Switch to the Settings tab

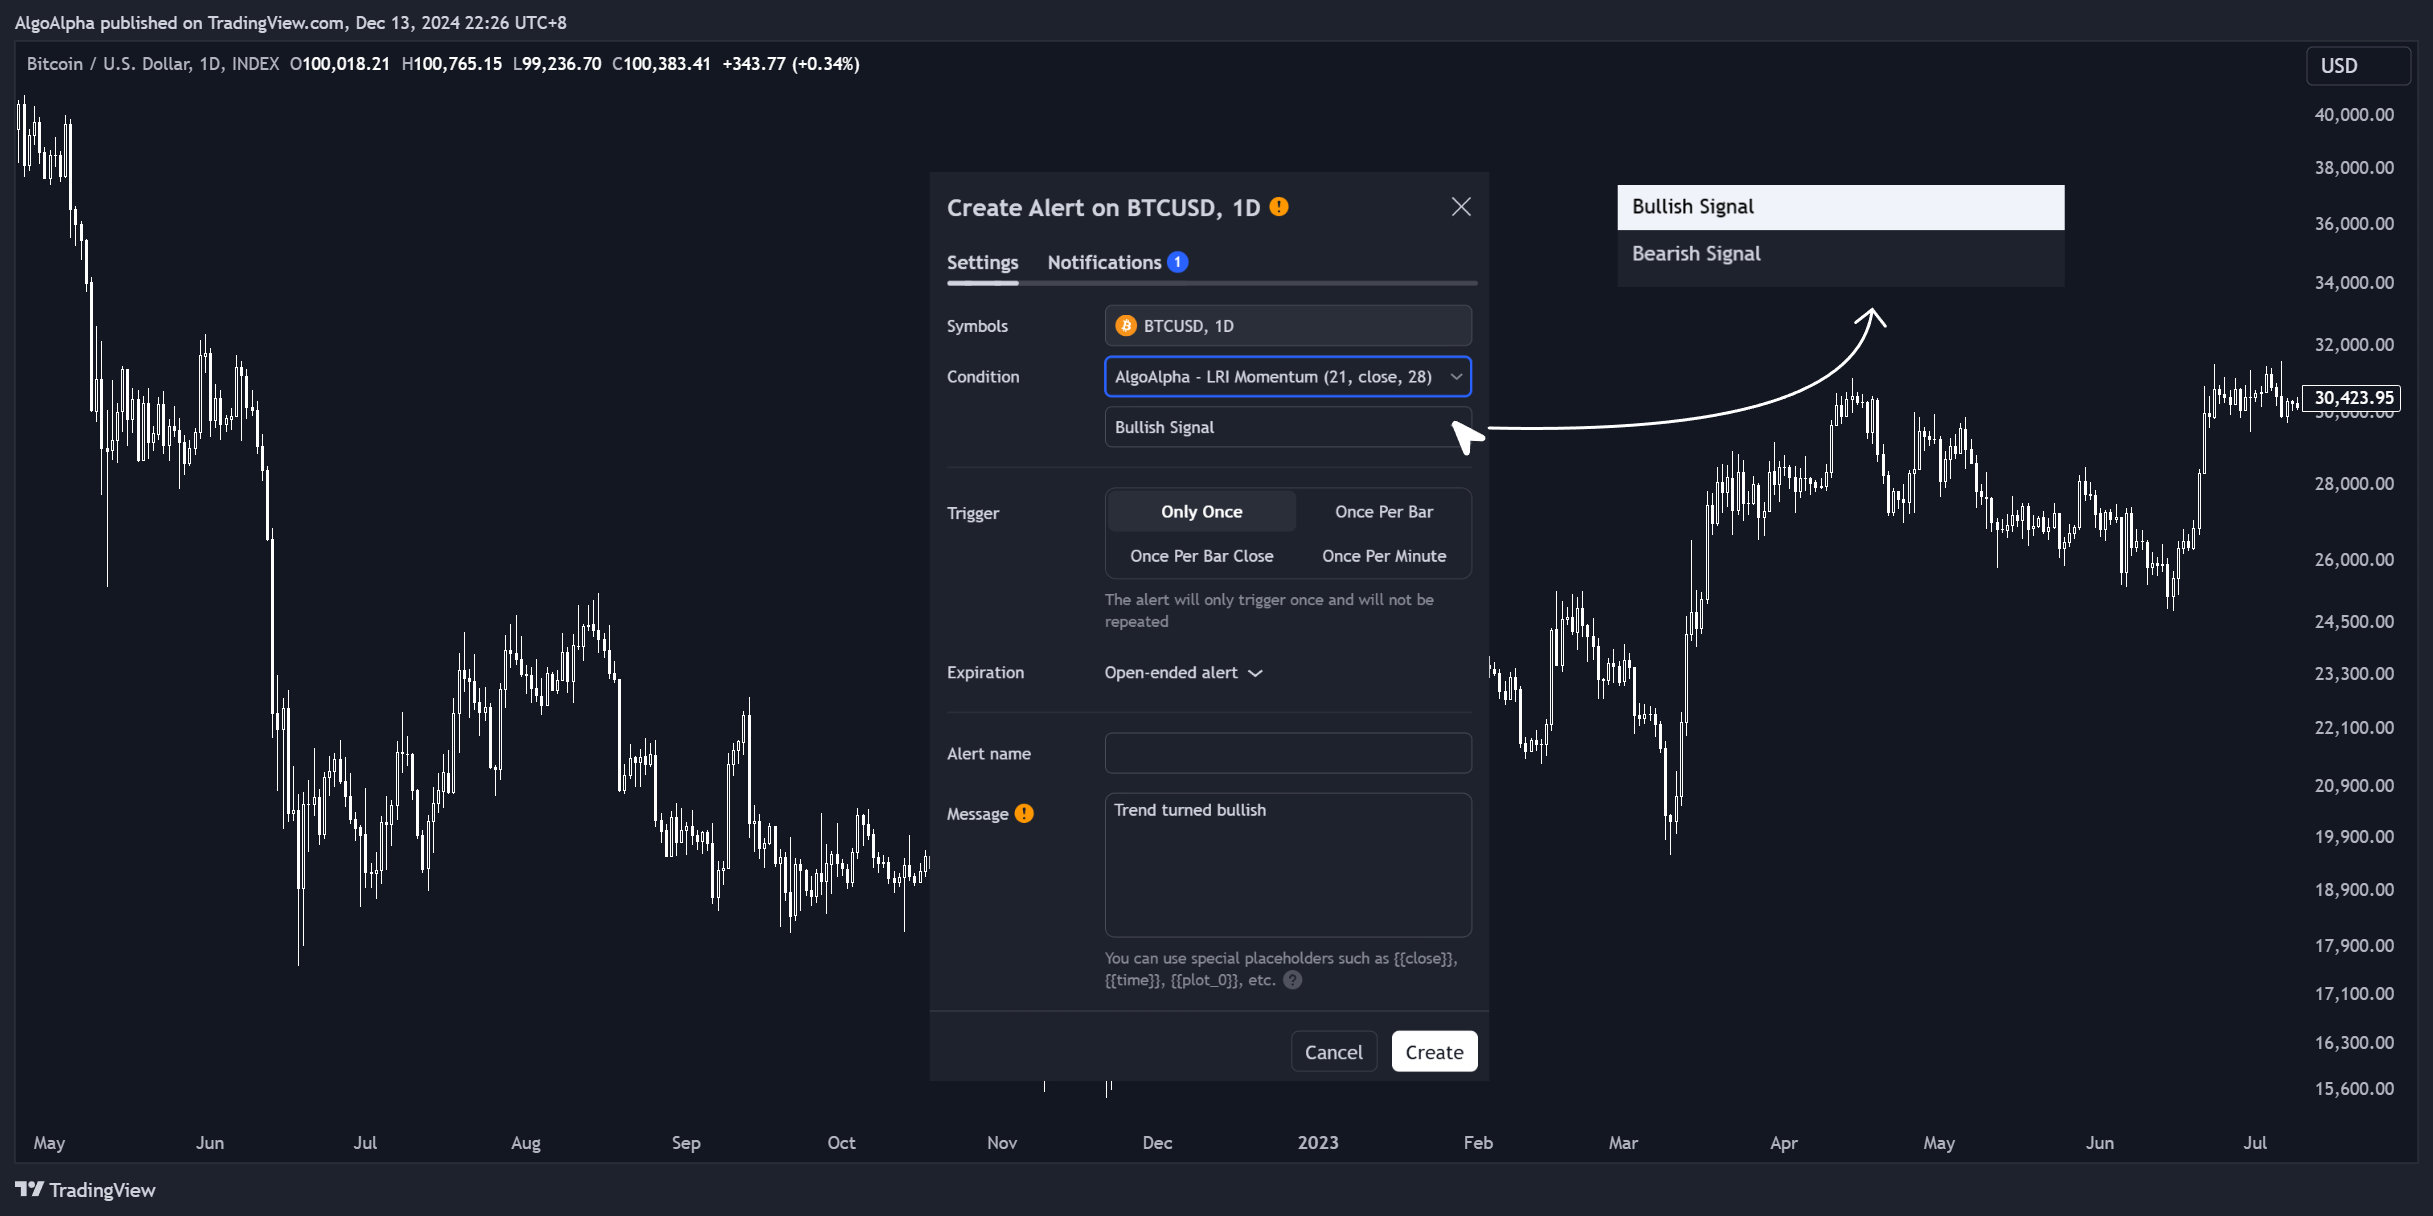tap(982, 262)
